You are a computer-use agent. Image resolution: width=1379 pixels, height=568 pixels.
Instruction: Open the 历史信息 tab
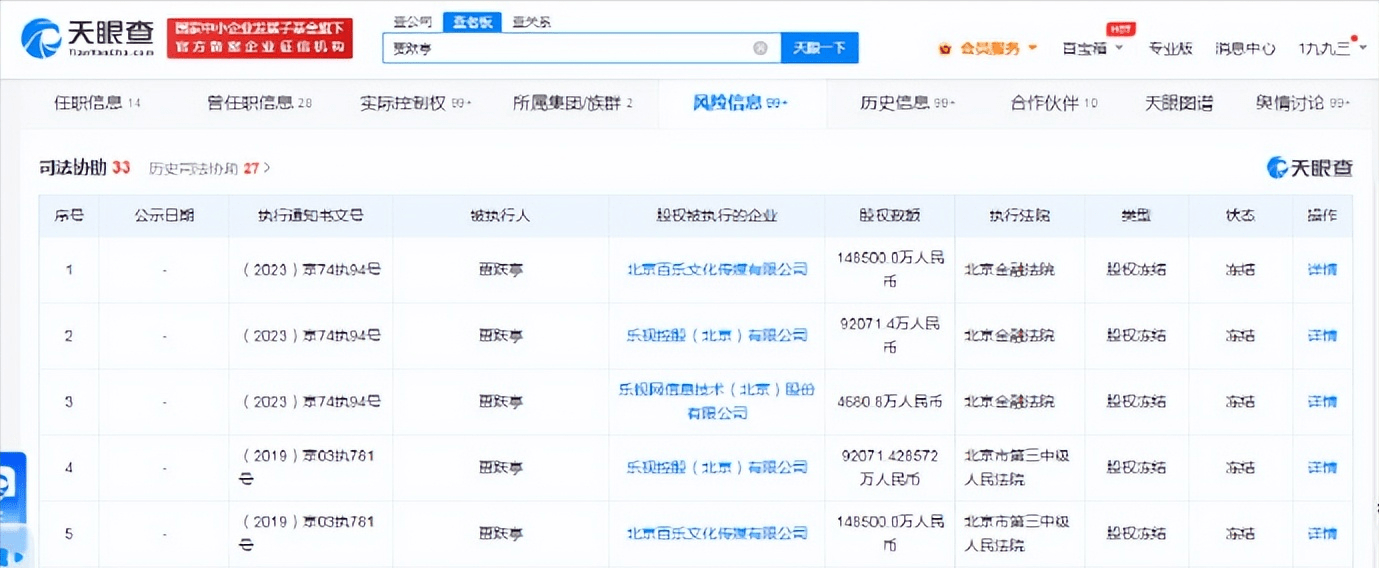(907, 102)
